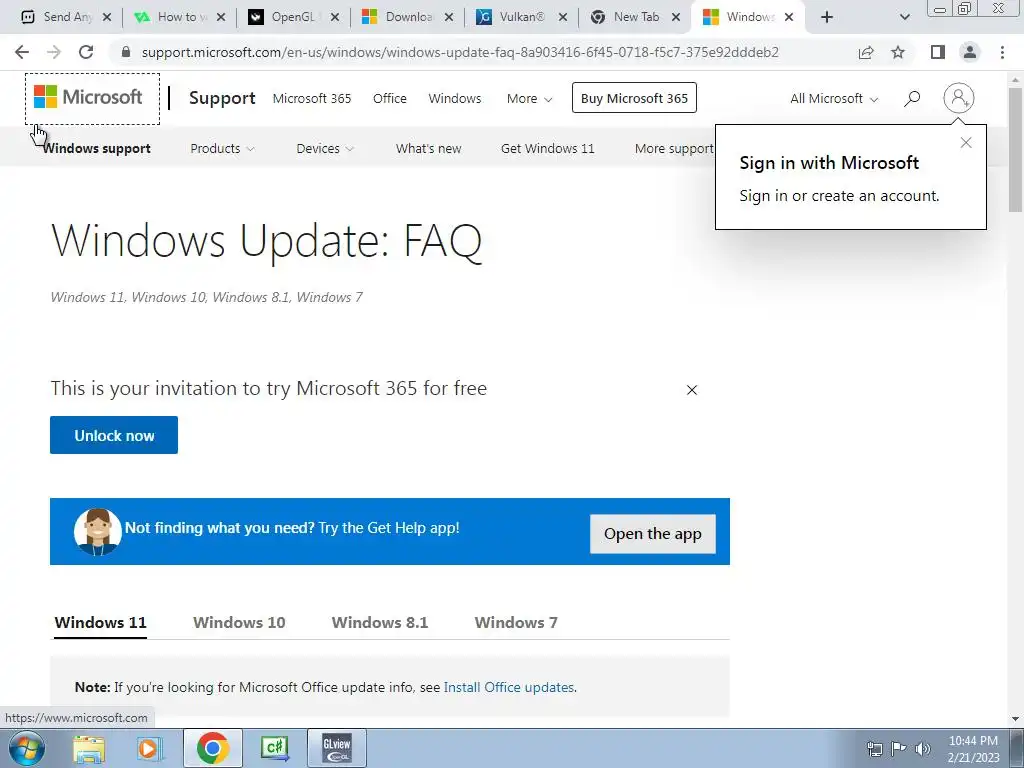Open GLview from the taskbar
1024x768 pixels.
pyautogui.click(x=337, y=748)
